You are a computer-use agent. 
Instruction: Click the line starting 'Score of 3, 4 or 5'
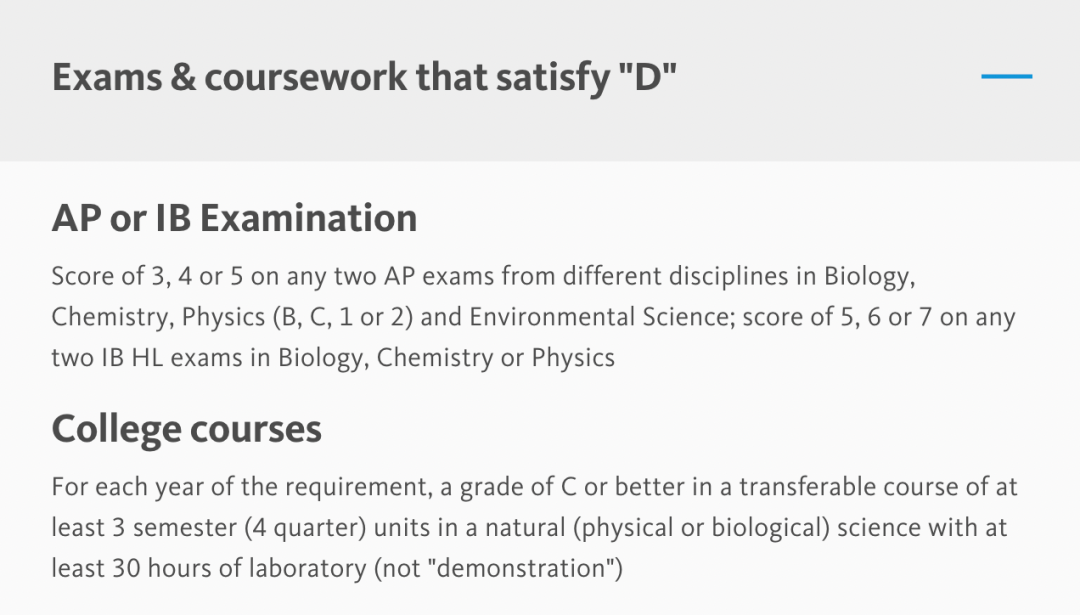click(x=483, y=275)
